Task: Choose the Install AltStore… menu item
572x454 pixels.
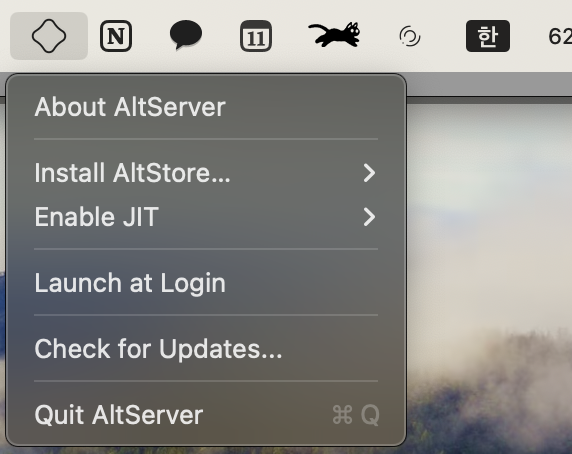Action: click(x=206, y=172)
